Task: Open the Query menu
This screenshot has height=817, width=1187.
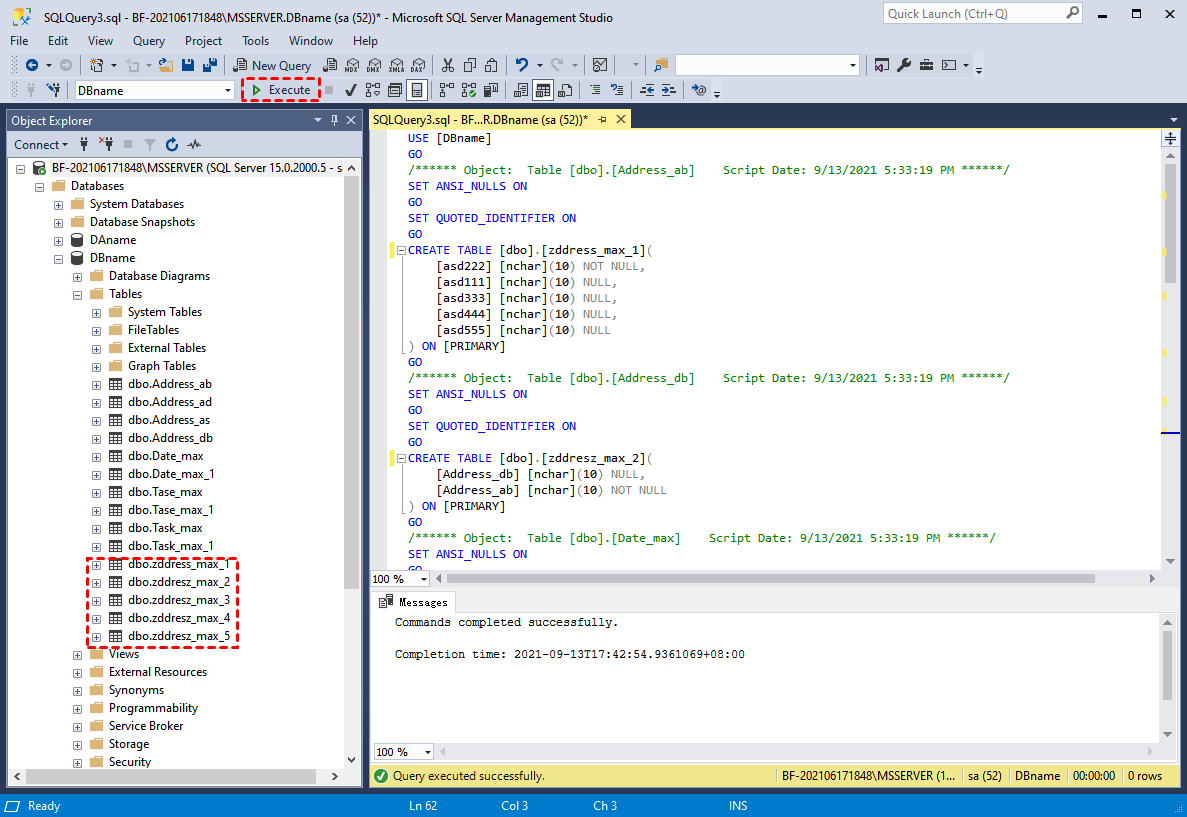Action: tap(148, 41)
